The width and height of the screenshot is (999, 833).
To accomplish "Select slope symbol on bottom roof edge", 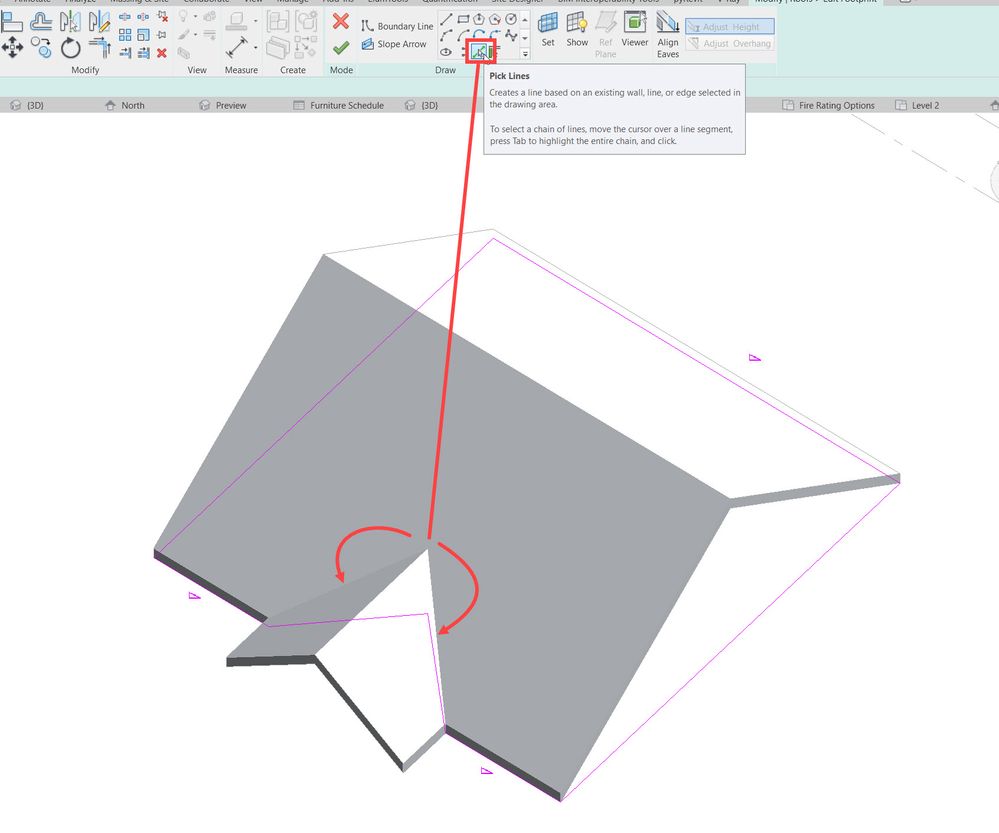I will [487, 771].
